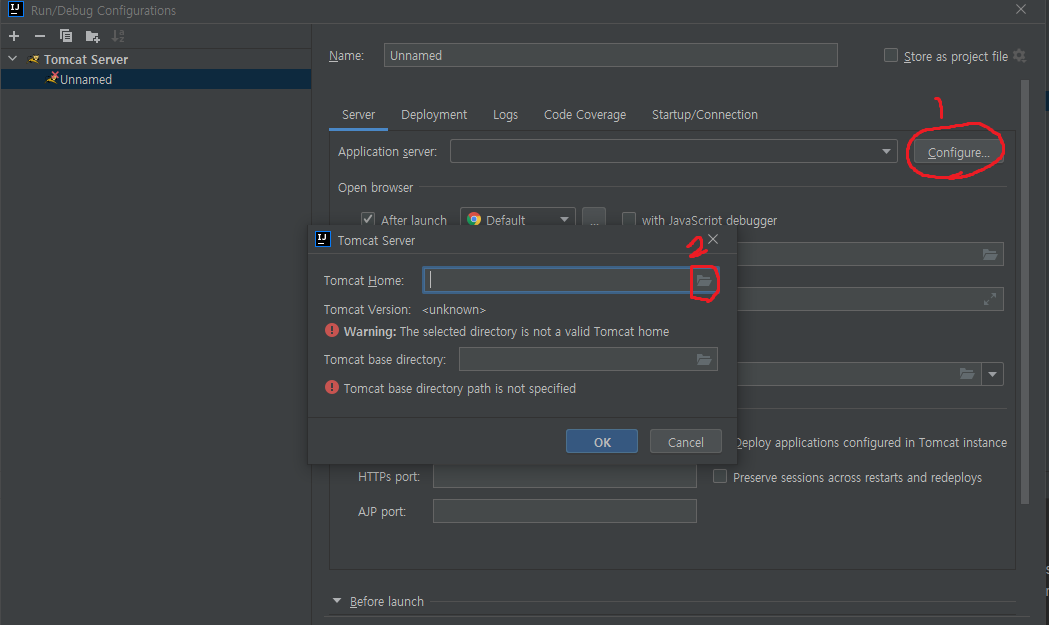Screen dimensions: 1049x625
Task: Browse folder for Tomcat base directory
Action: 704,359
